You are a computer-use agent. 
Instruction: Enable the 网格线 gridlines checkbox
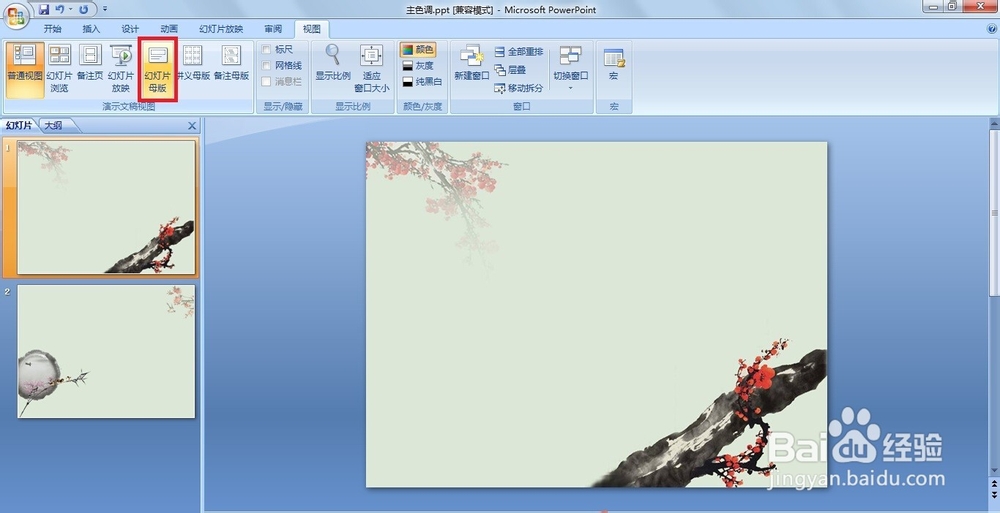point(266,65)
